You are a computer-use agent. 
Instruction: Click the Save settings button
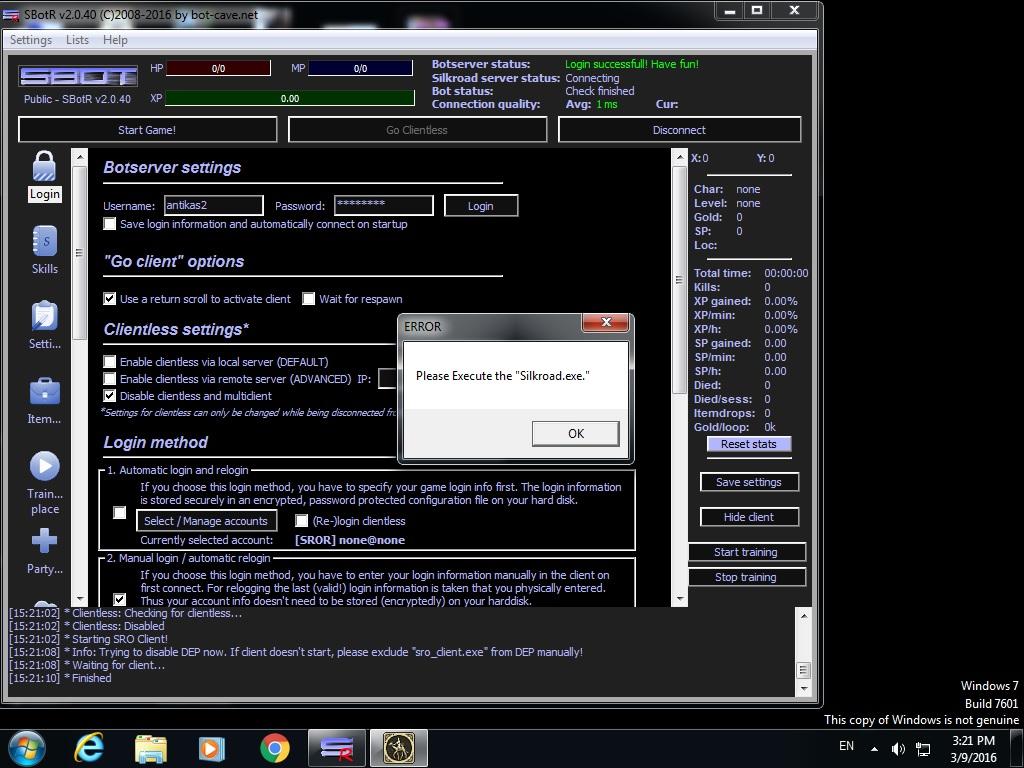pyautogui.click(x=749, y=482)
